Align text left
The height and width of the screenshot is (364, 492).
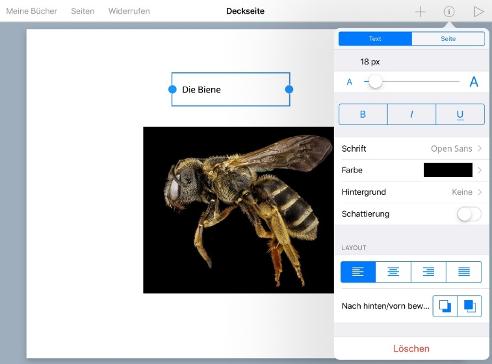pyautogui.click(x=358, y=272)
